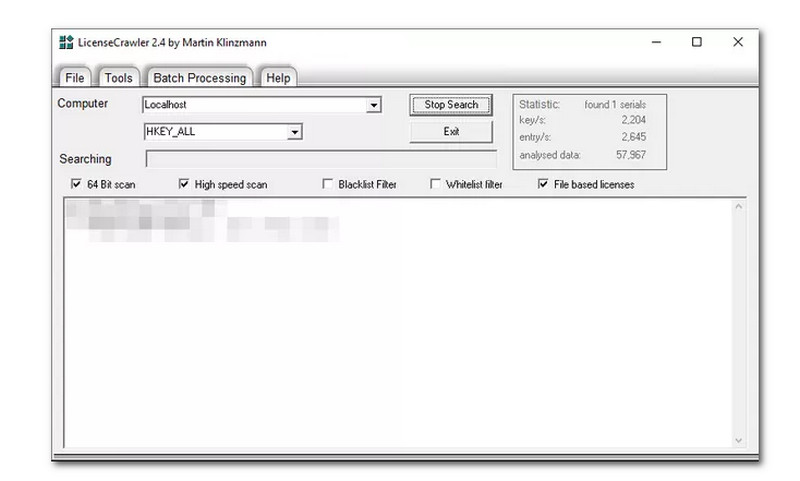Viewport: 800px width, 481px height.
Task: Close the LicenseCrawler window
Action: (x=738, y=42)
